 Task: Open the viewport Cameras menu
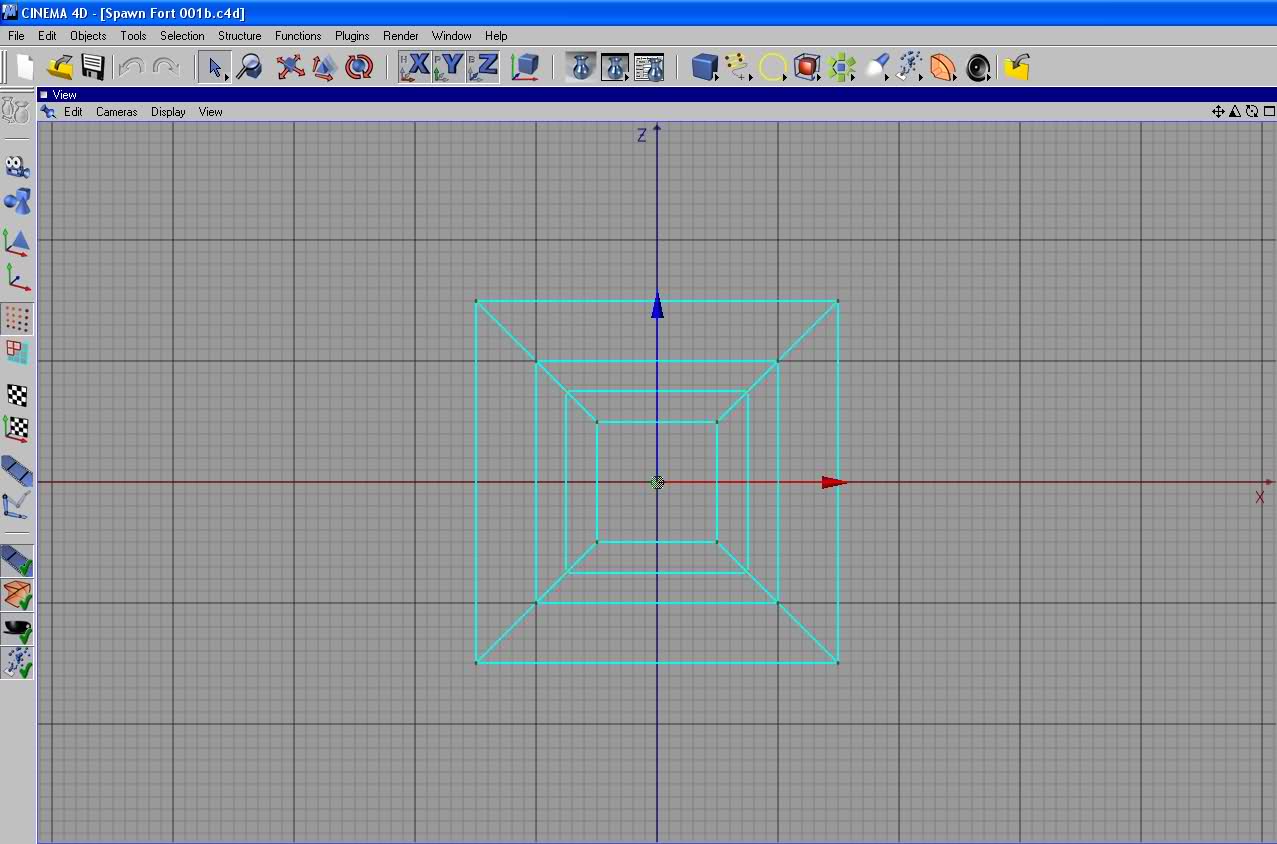click(x=116, y=112)
